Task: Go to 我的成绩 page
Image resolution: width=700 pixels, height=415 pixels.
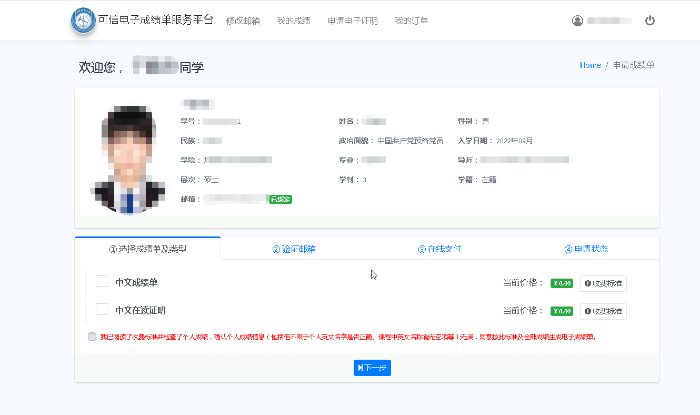Action: coord(293,21)
